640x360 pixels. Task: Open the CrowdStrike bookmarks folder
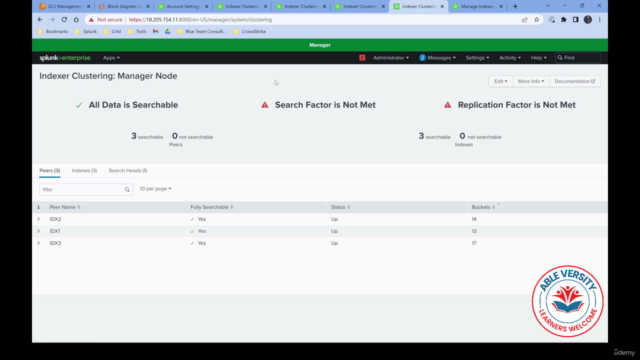click(x=250, y=31)
